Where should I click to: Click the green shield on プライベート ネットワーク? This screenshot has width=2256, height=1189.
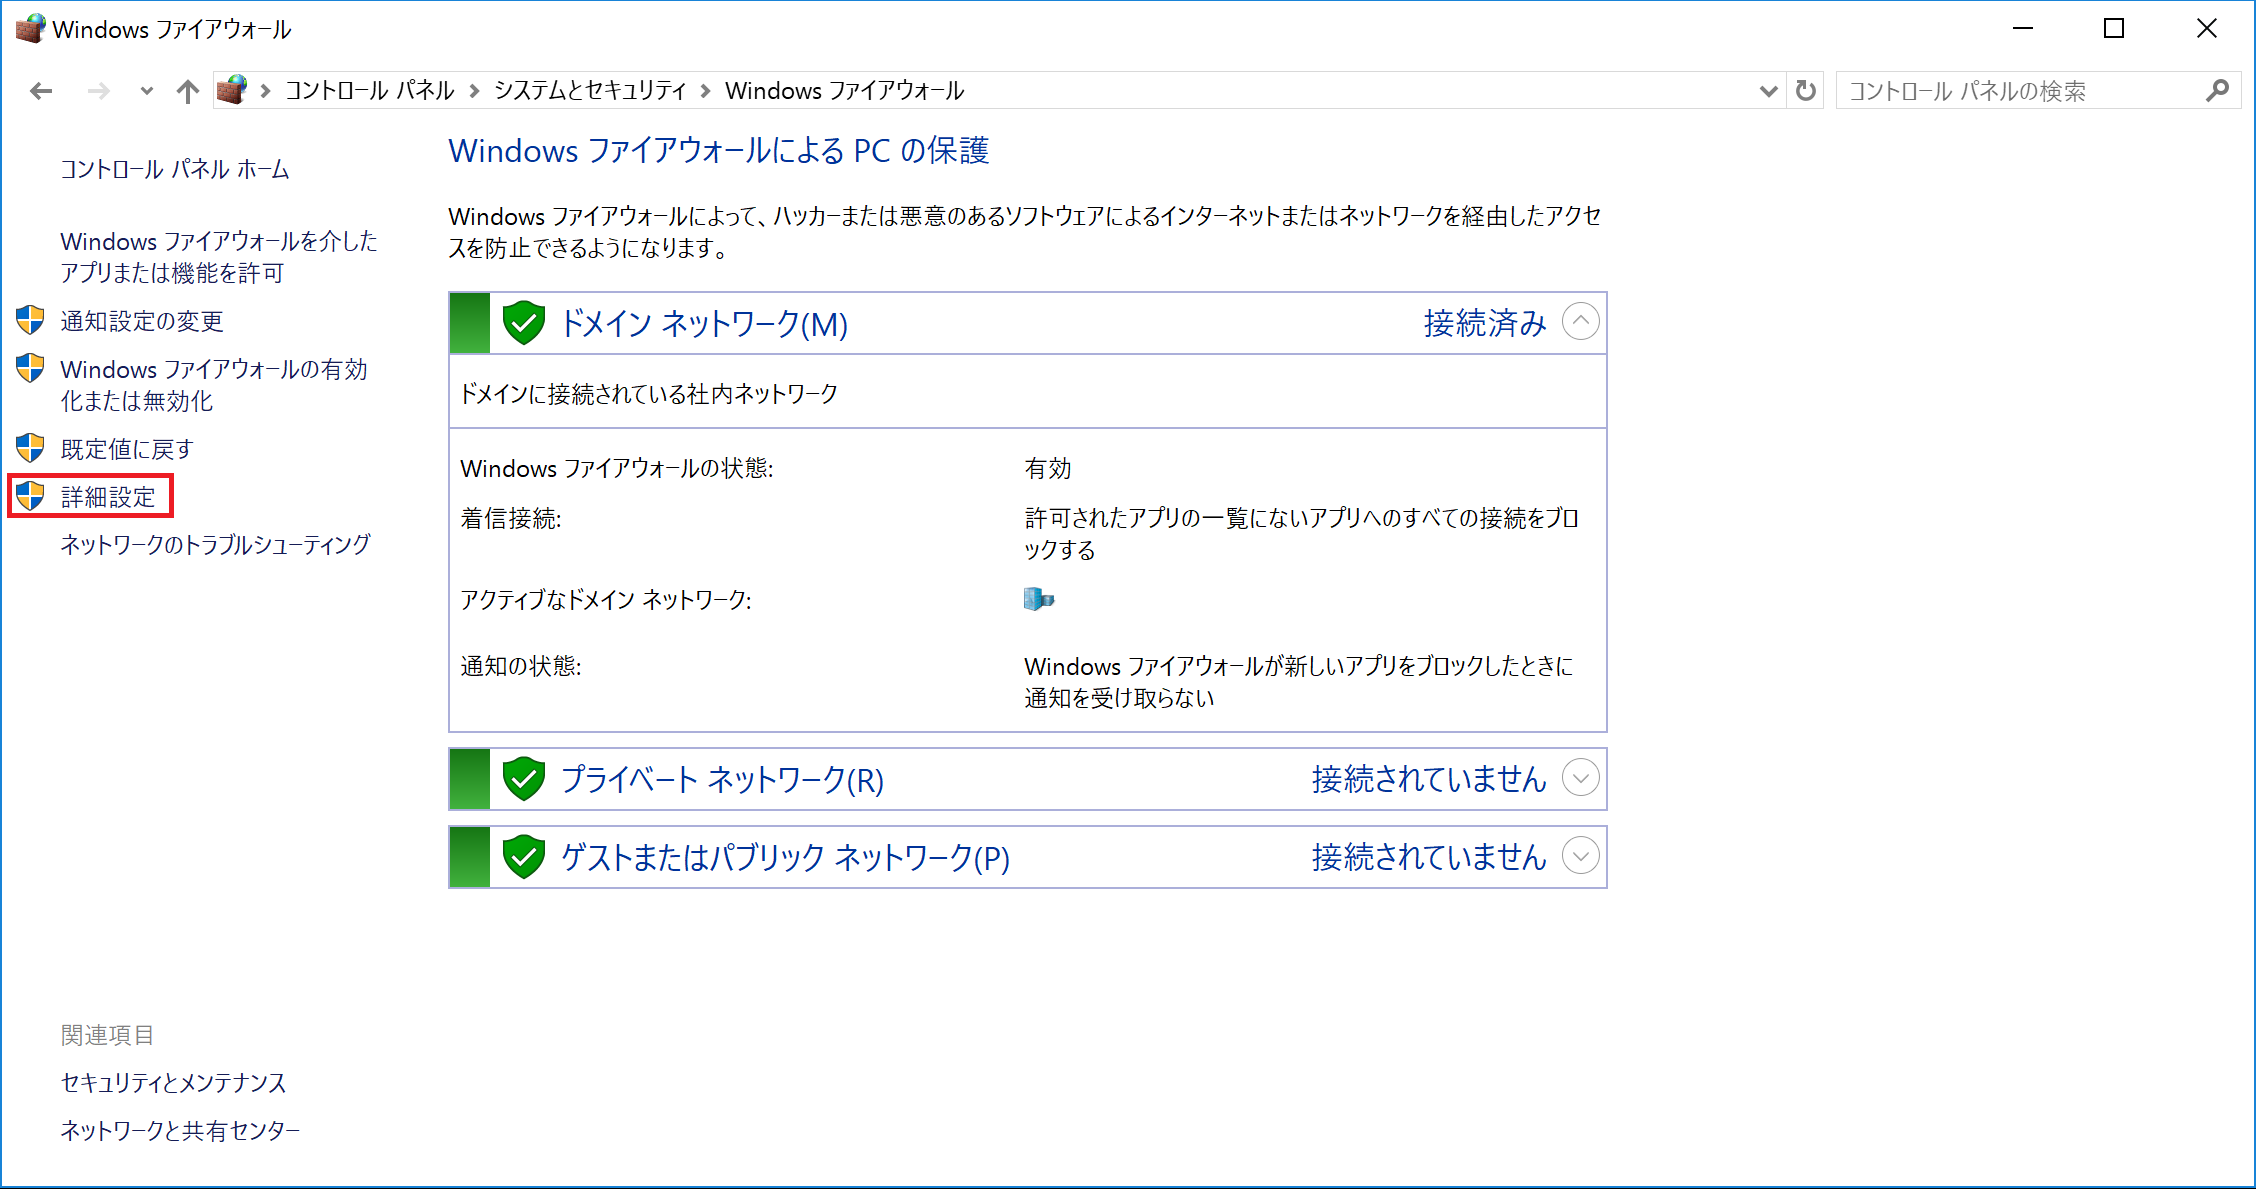tap(523, 779)
